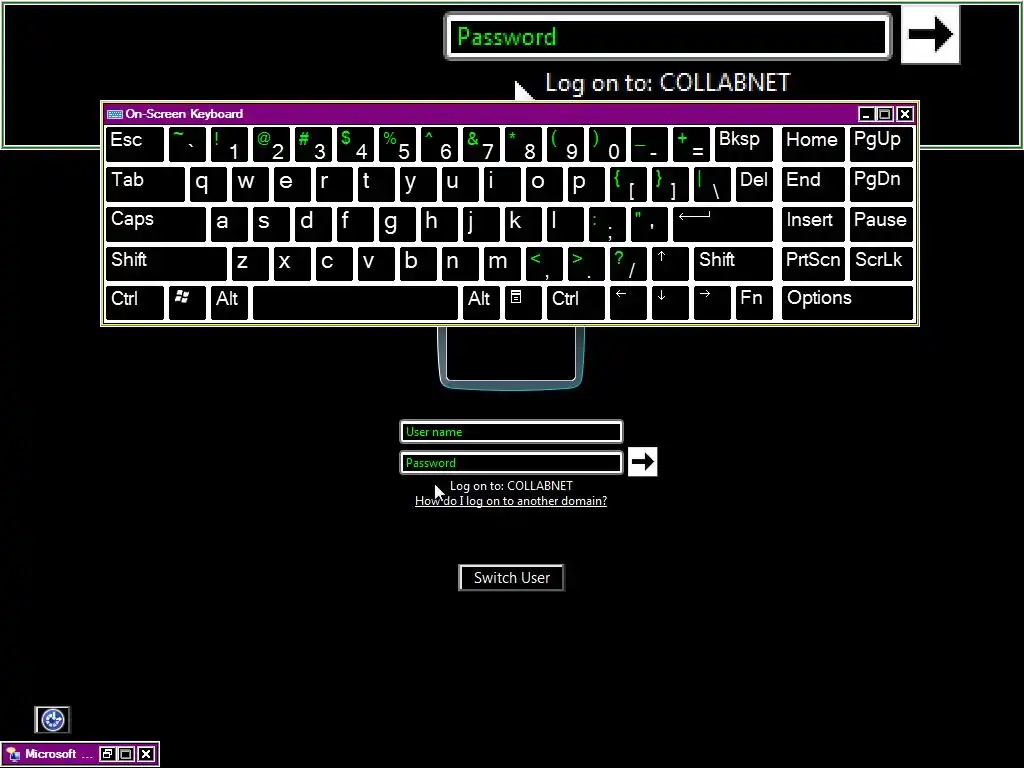
Task: Tap the 1 number key
Action: (229, 144)
